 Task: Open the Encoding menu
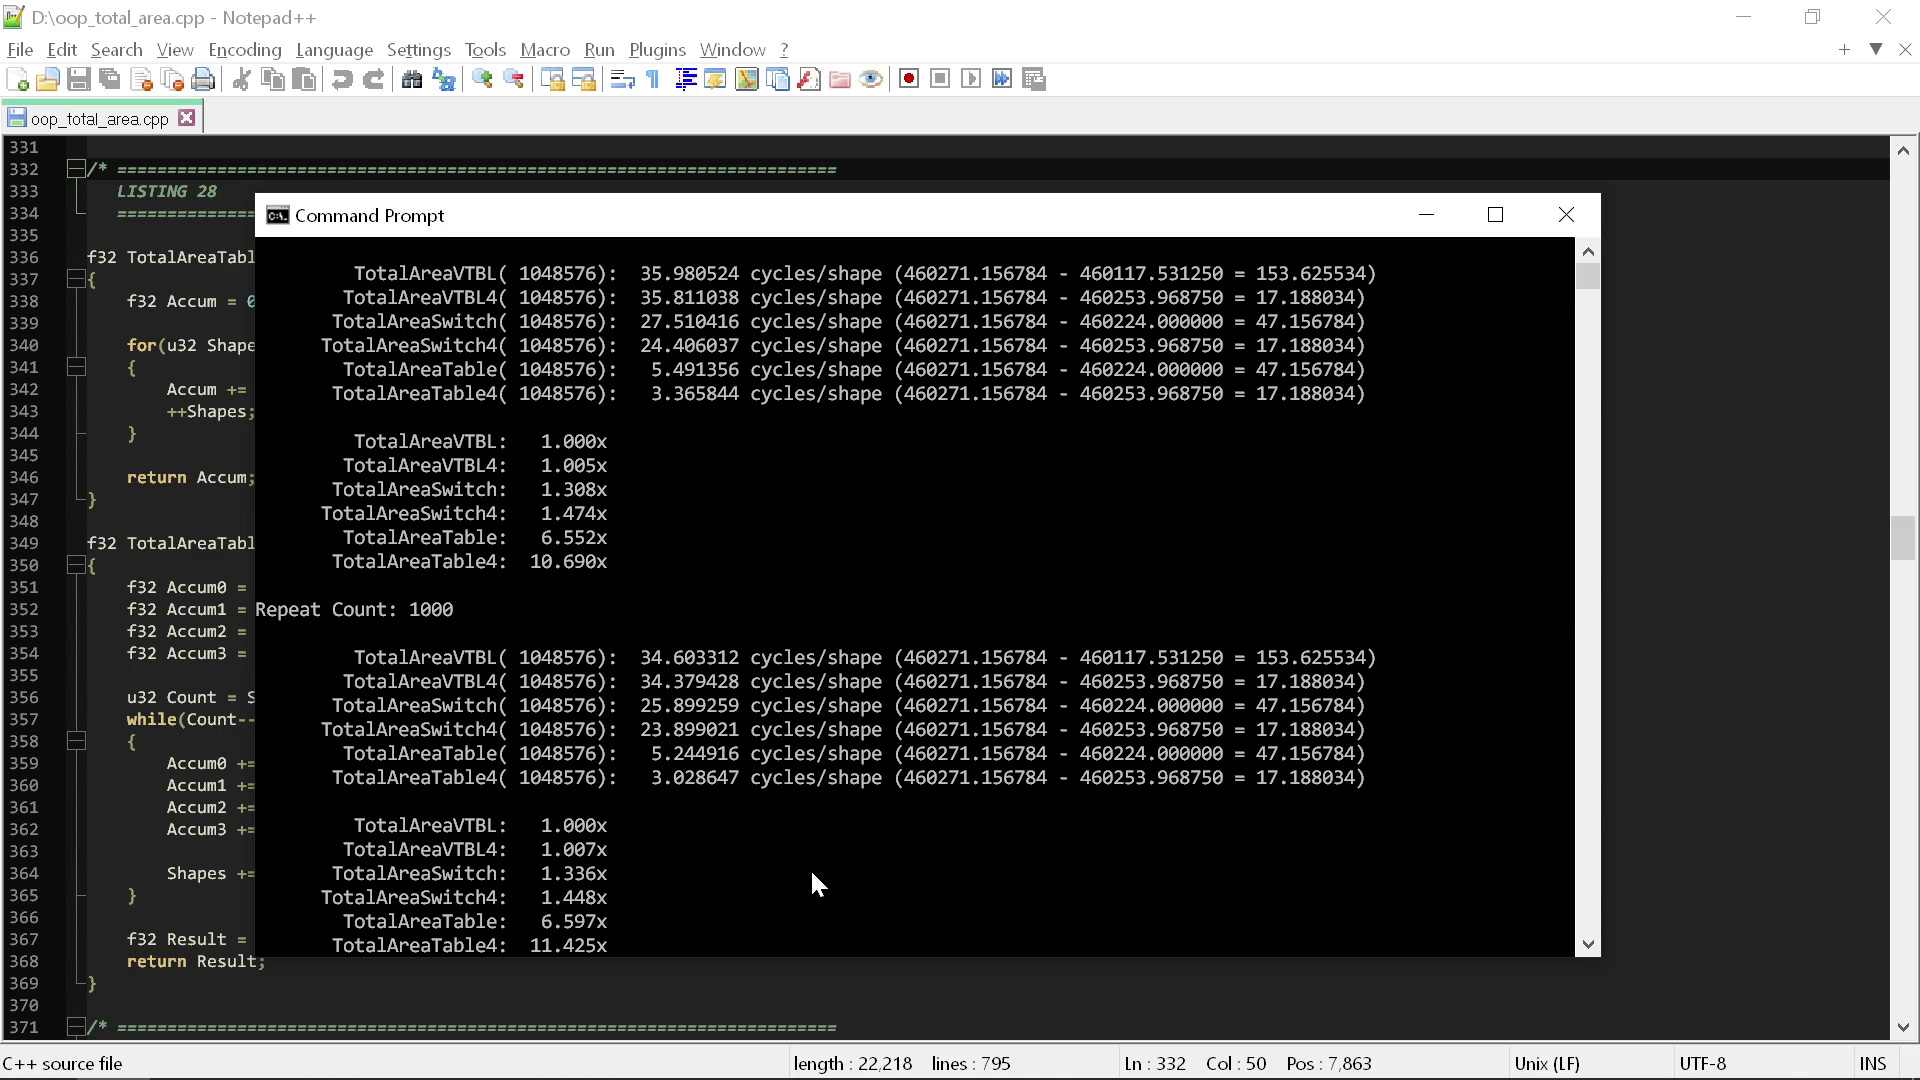[x=244, y=50]
